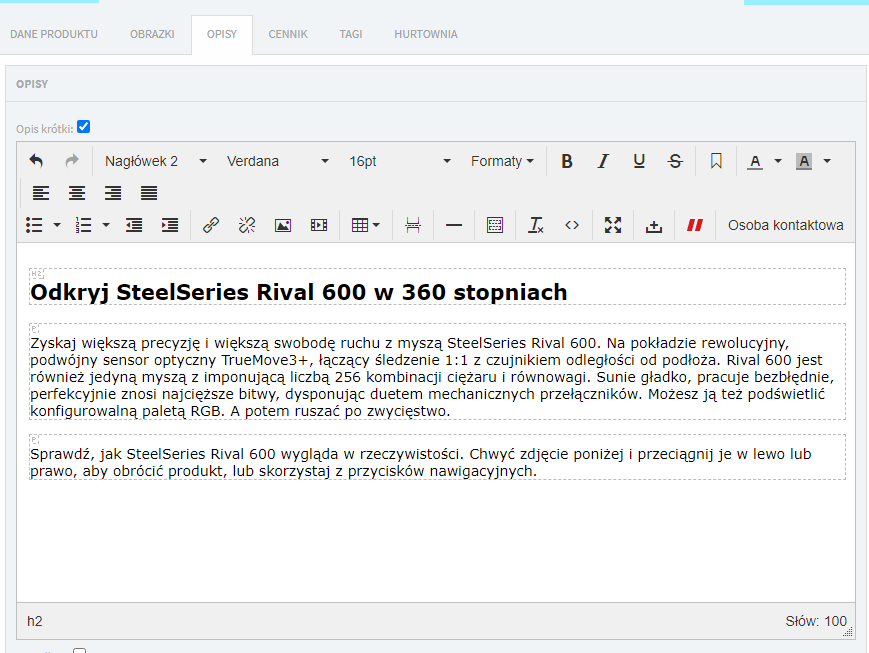The height and width of the screenshot is (653, 869).
Task: Increase the indent
Action: coord(170,225)
